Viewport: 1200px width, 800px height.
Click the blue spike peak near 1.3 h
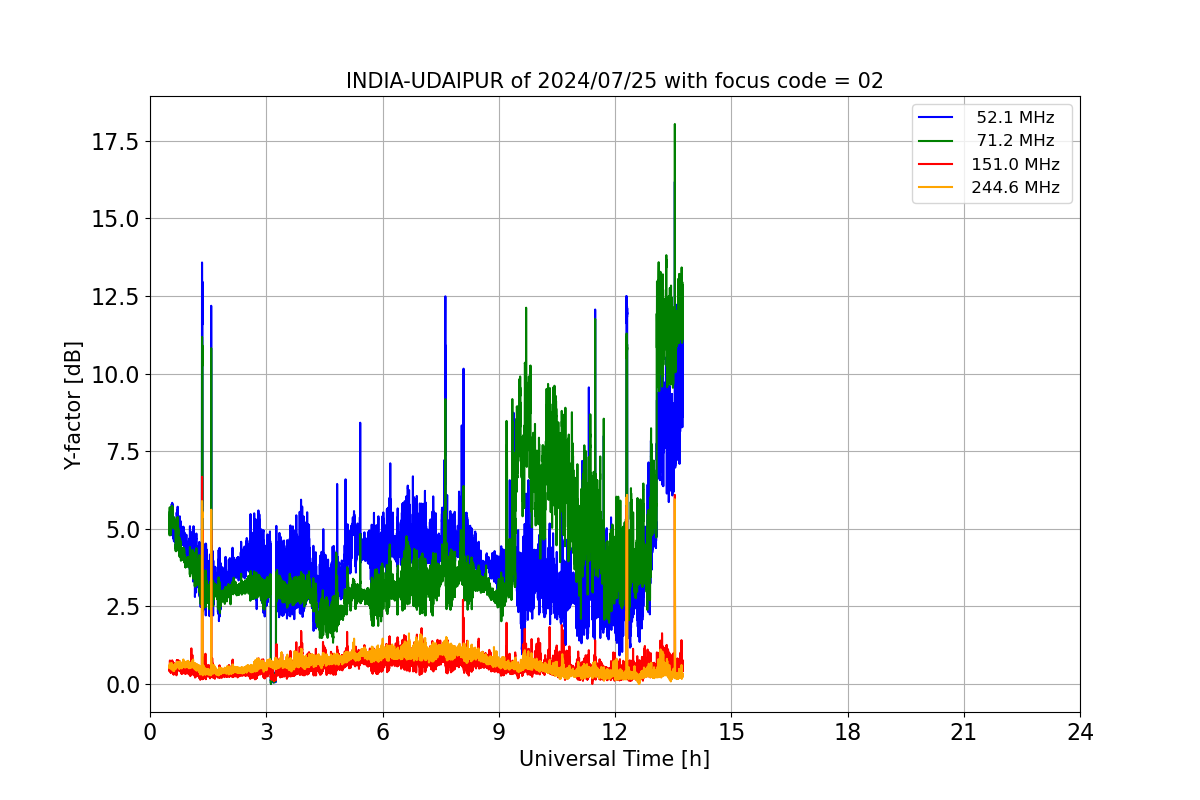tap(202, 265)
